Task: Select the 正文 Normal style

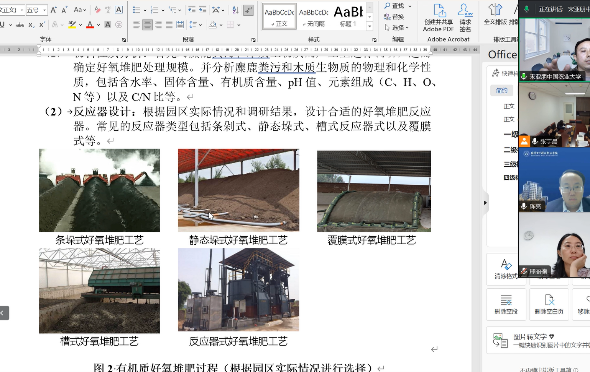Action: click(x=280, y=17)
